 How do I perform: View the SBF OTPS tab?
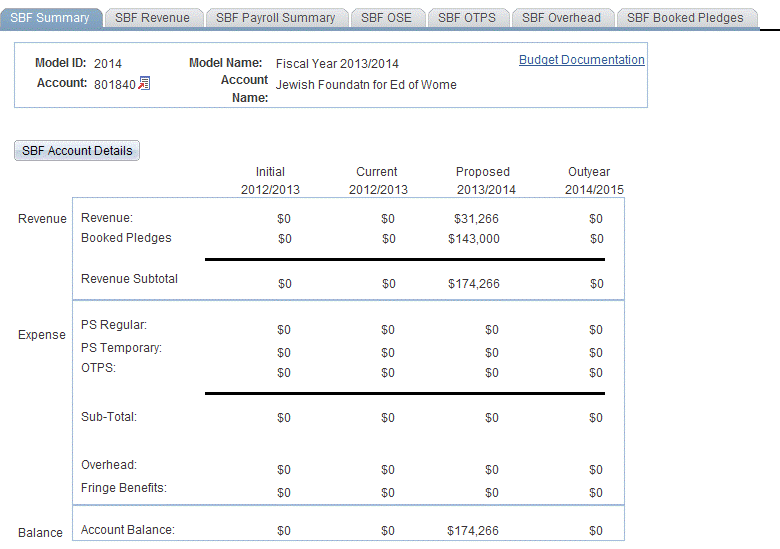pos(466,18)
